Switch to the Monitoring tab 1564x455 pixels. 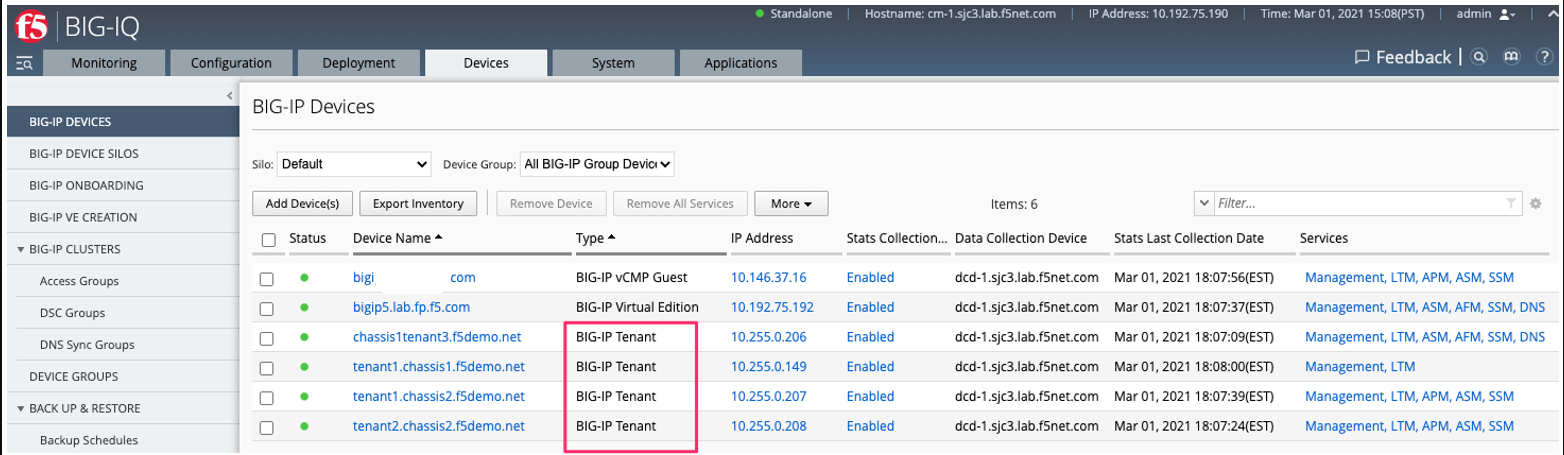[x=103, y=63]
